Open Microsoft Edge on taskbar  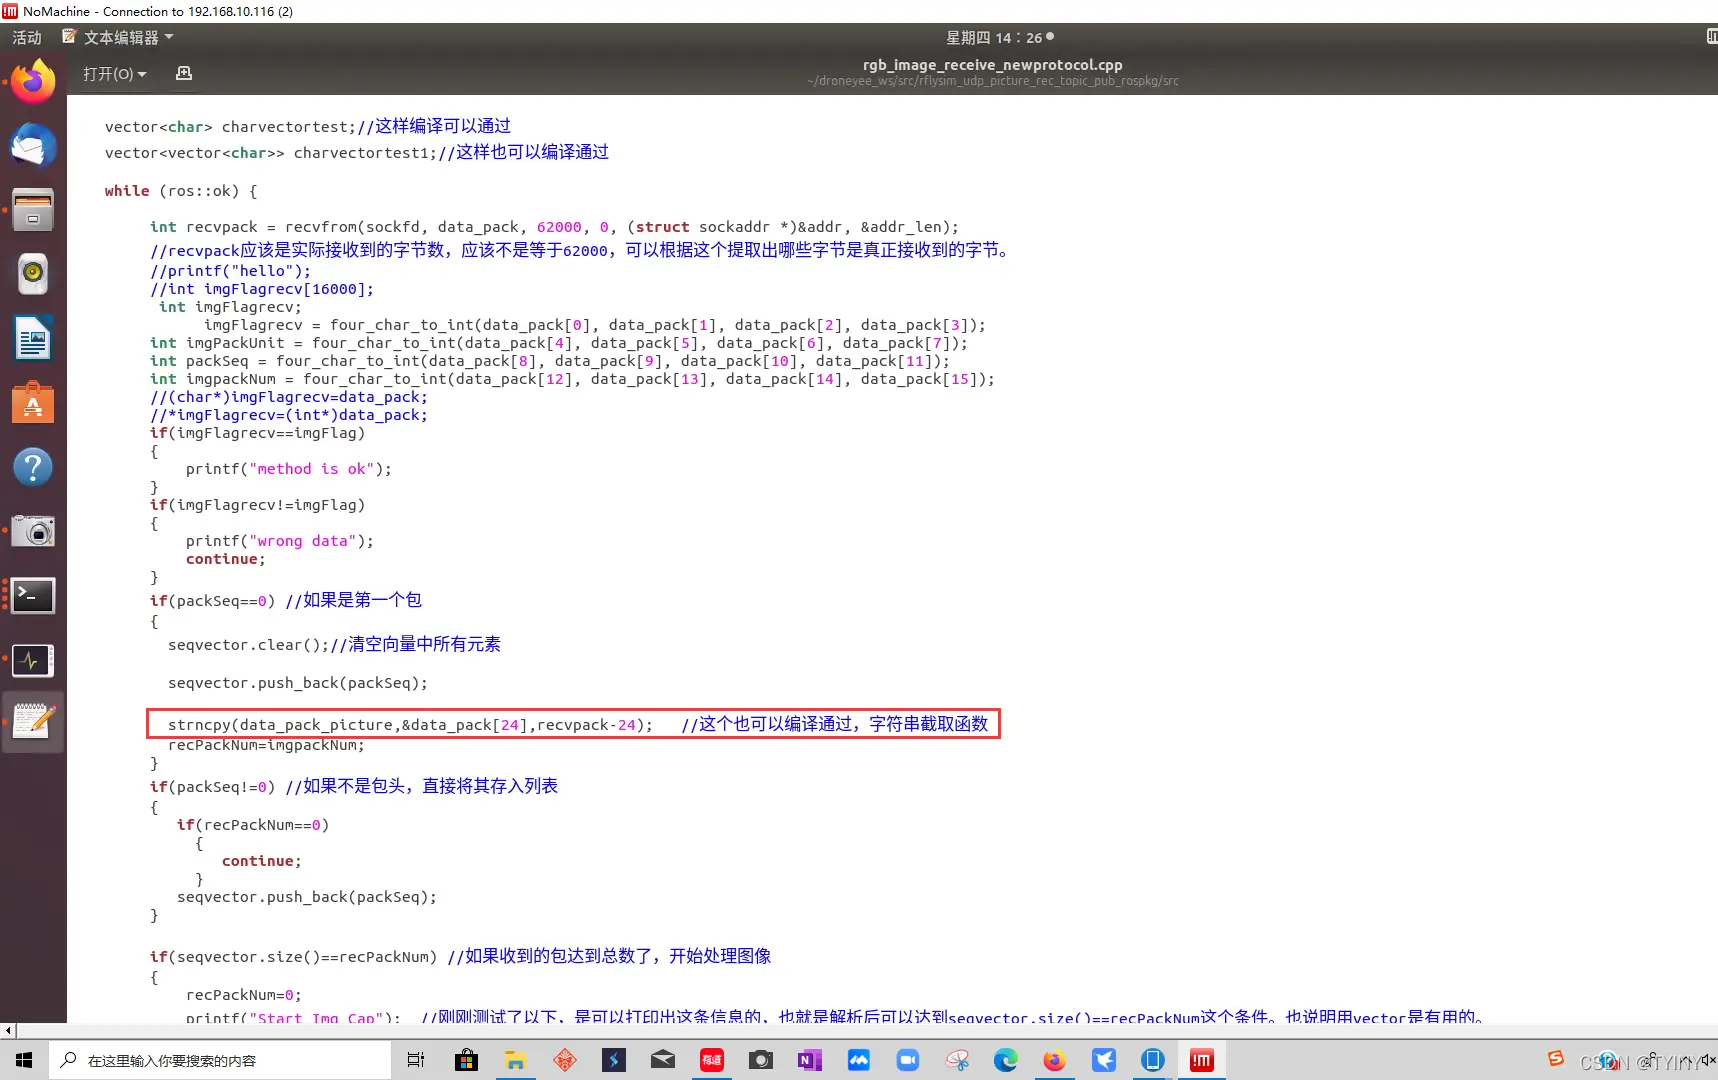1006,1060
